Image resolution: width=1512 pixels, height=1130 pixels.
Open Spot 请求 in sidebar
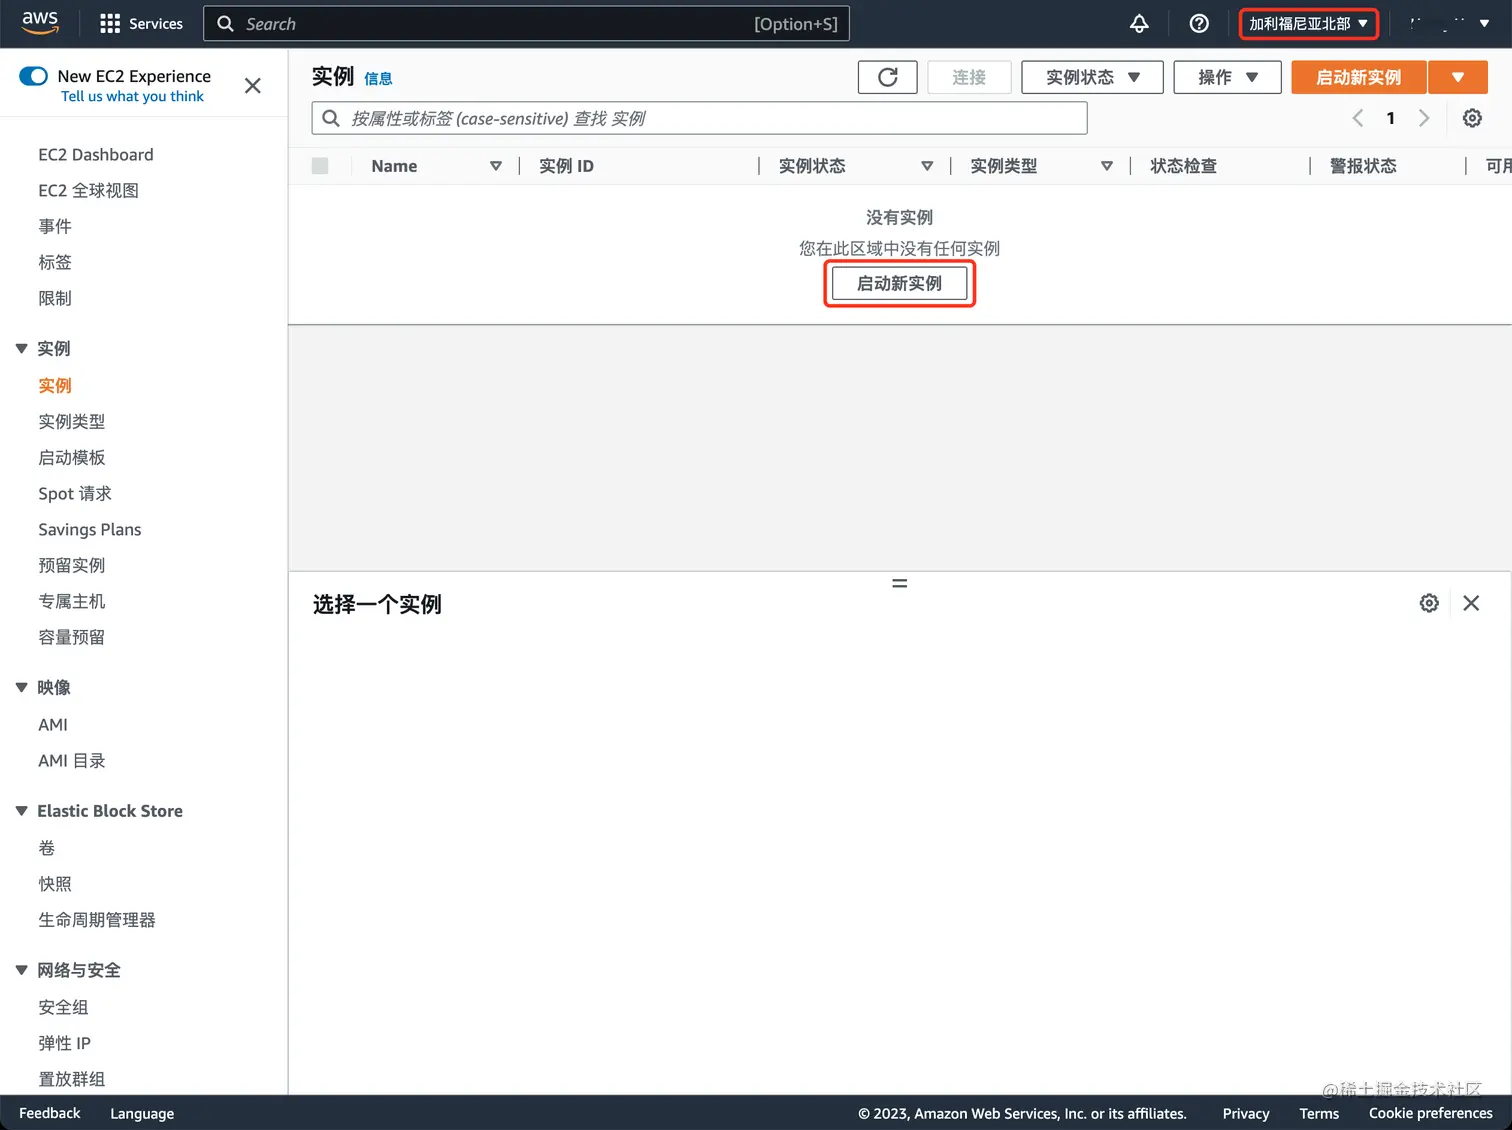coord(75,494)
